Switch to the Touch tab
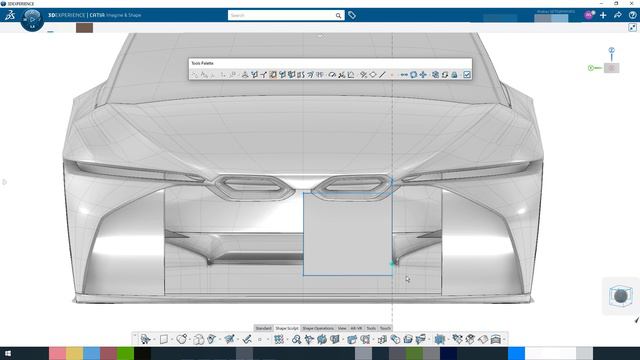This screenshot has width=640, height=360. (385, 328)
